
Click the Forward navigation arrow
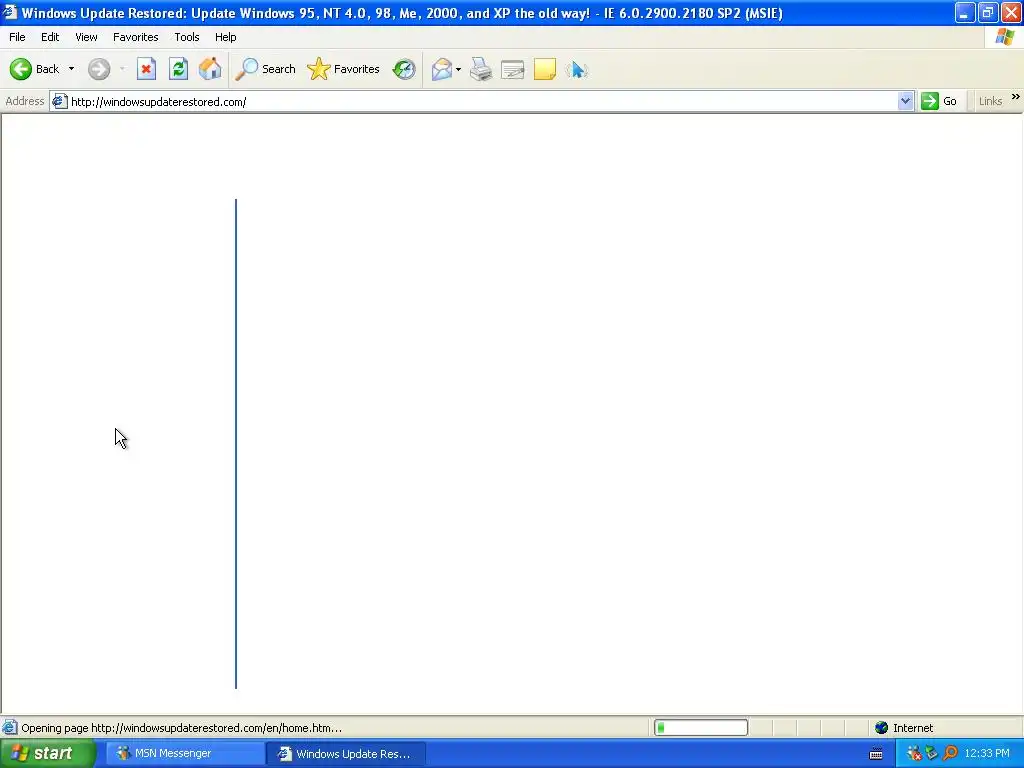[x=99, y=69]
